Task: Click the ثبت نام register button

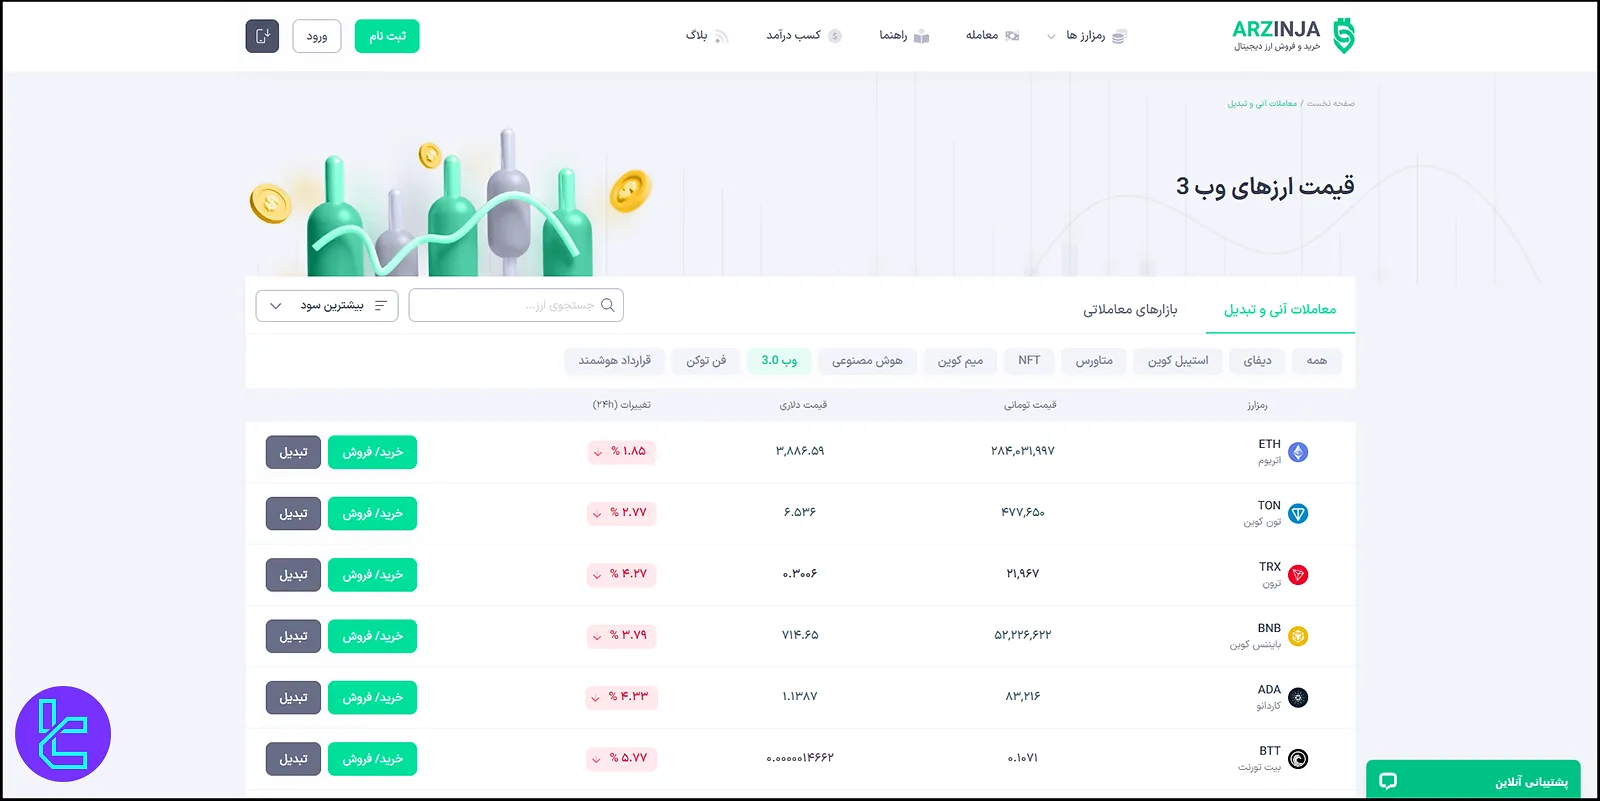Action: [x=387, y=36]
